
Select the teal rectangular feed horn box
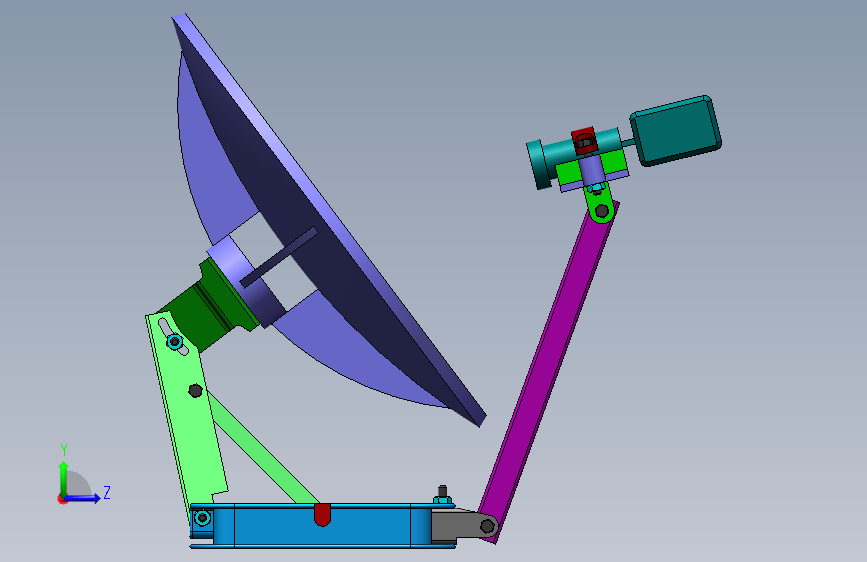pos(676,131)
